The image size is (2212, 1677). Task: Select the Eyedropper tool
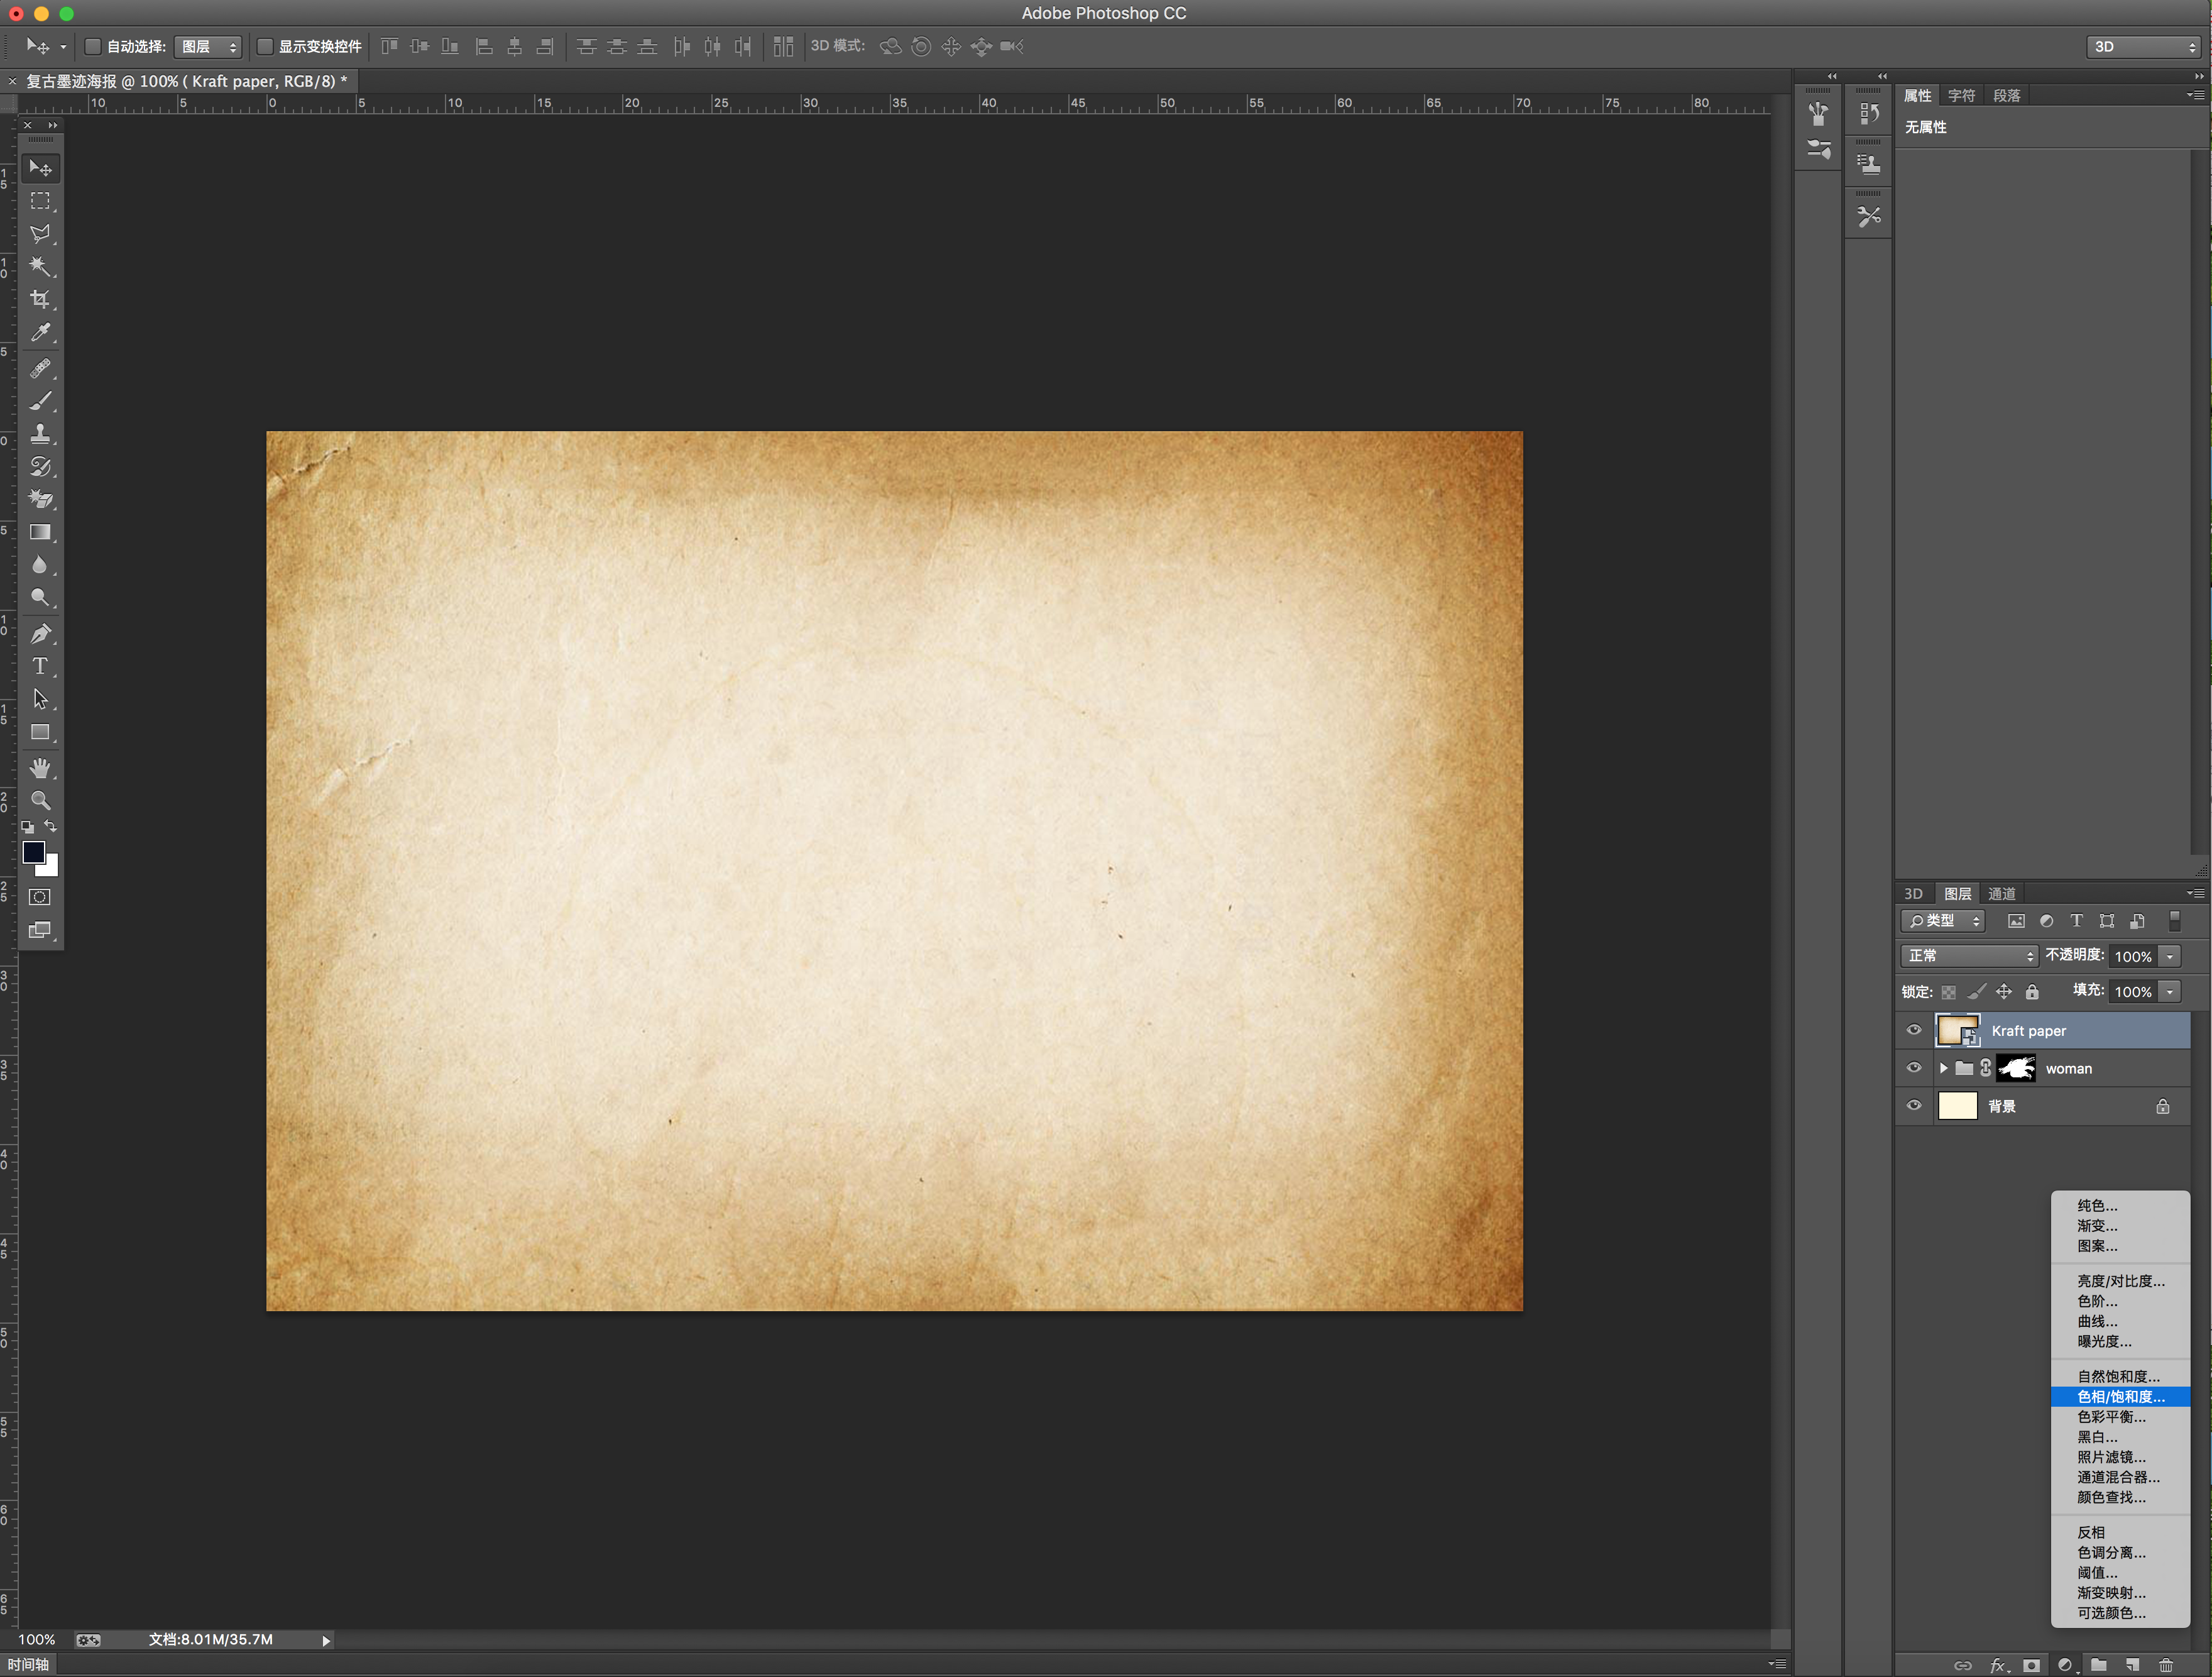40,332
